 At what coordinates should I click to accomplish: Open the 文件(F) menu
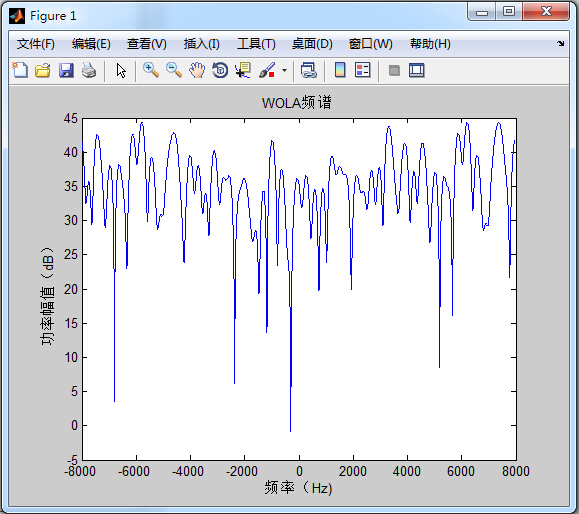[36, 44]
